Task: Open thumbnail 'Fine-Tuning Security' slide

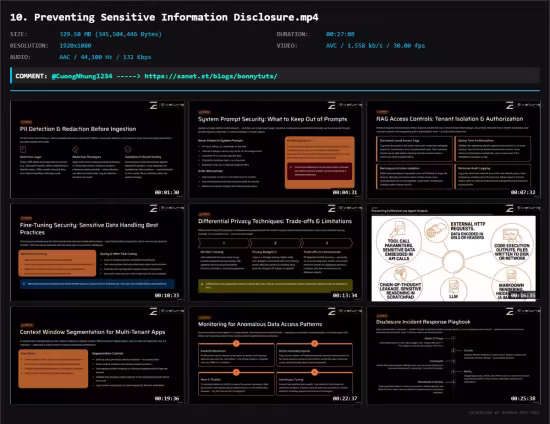Action: tap(97, 252)
